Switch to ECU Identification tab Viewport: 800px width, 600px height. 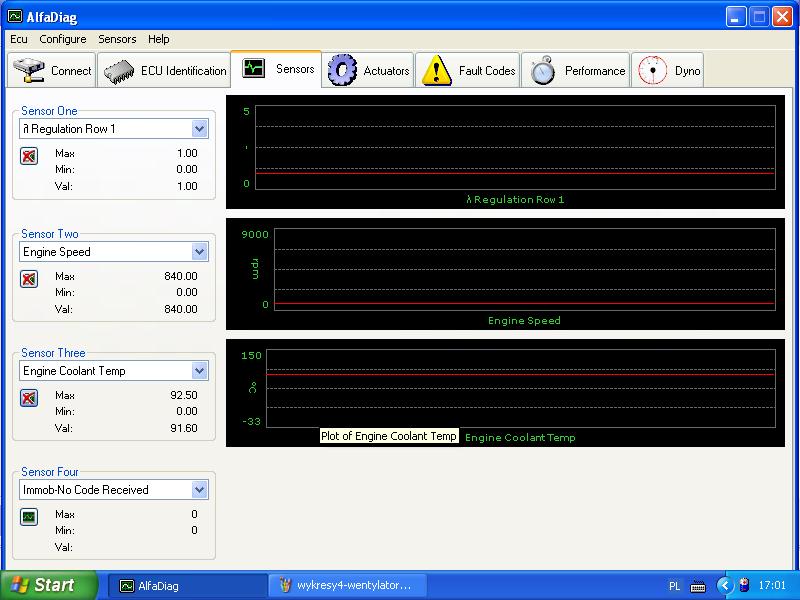[x=164, y=70]
